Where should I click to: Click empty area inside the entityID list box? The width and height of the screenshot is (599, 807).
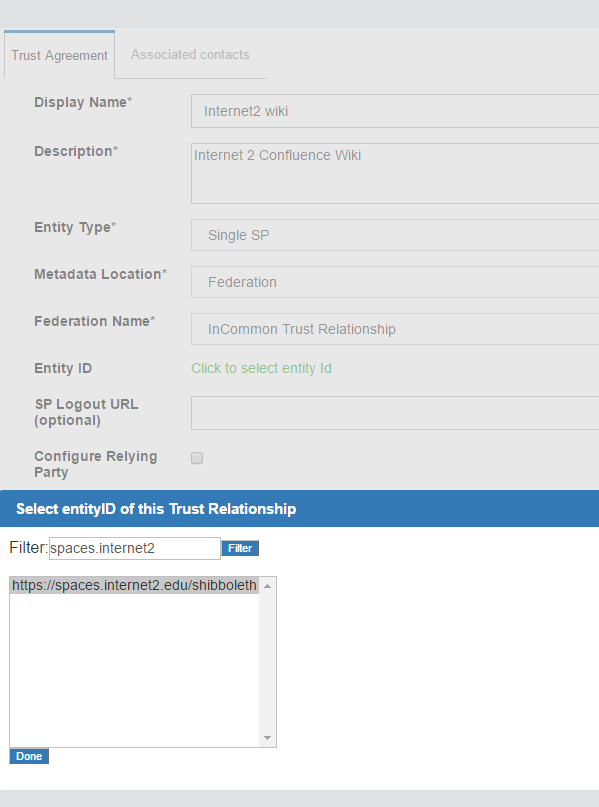tap(134, 669)
